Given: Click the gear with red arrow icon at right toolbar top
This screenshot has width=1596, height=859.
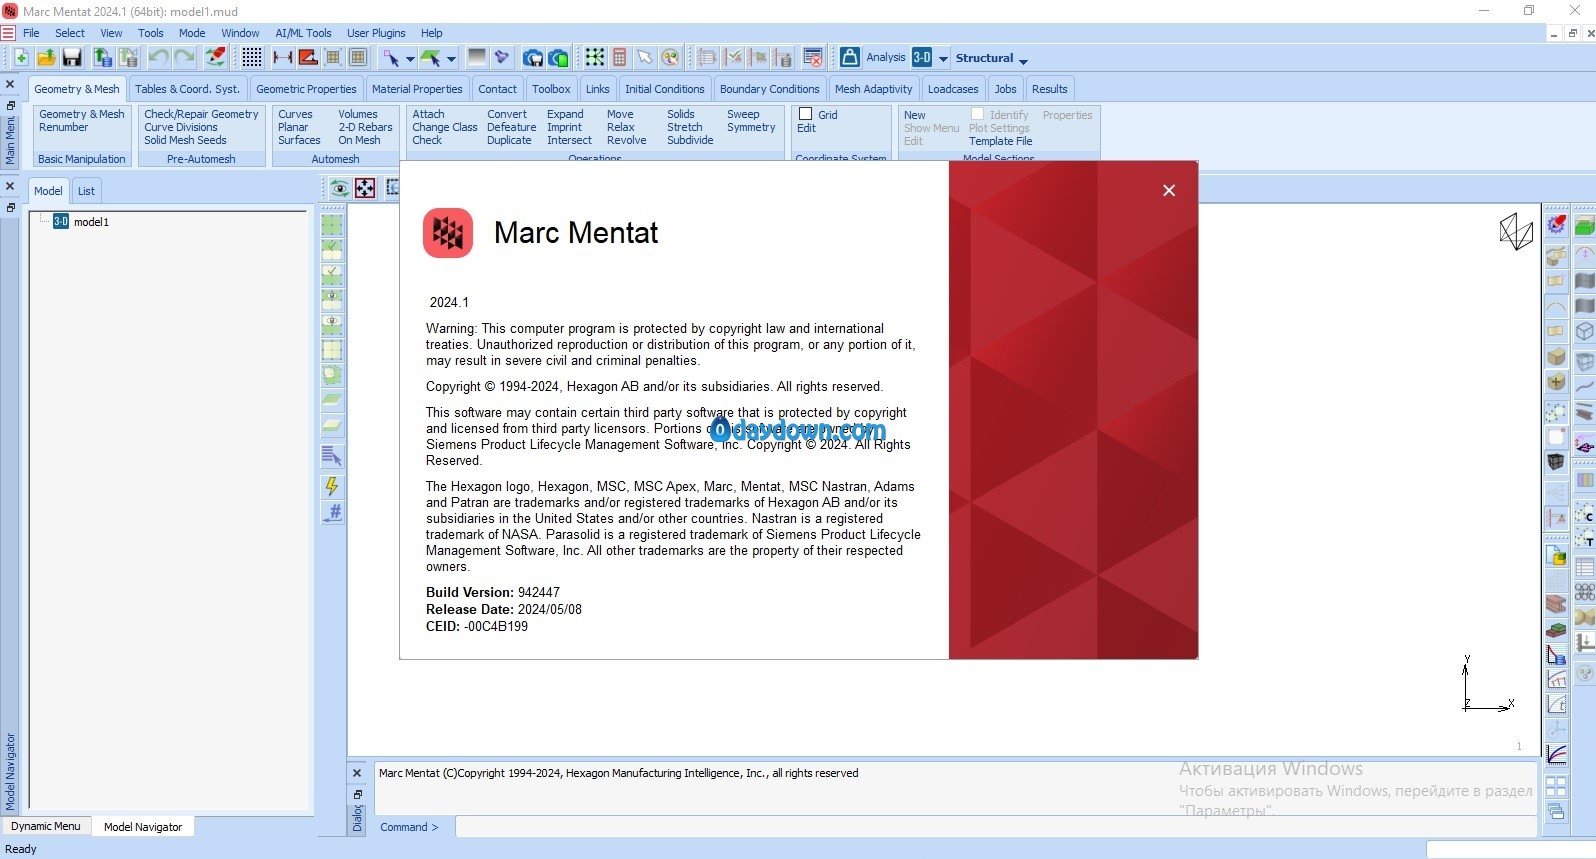Looking at the screenshot, I should [x=1556, y=226].
